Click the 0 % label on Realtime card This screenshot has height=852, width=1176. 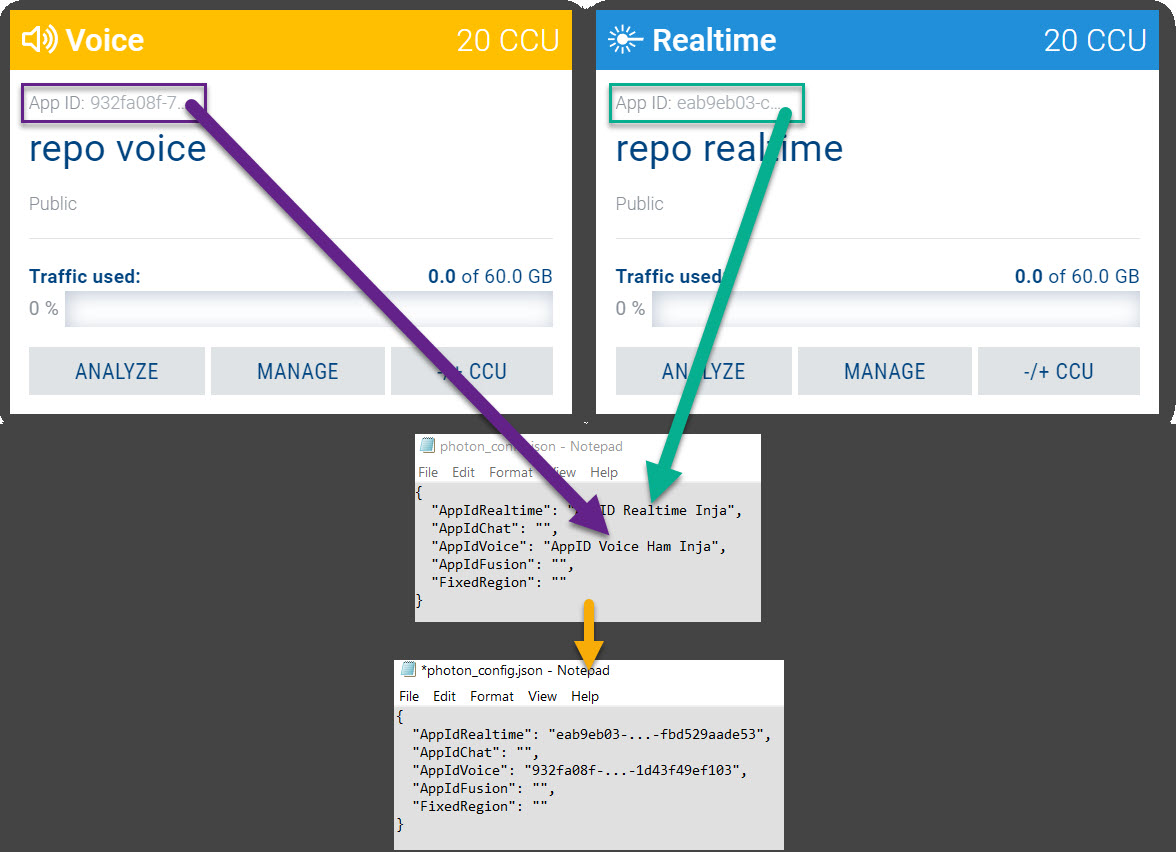click(630, 308)
